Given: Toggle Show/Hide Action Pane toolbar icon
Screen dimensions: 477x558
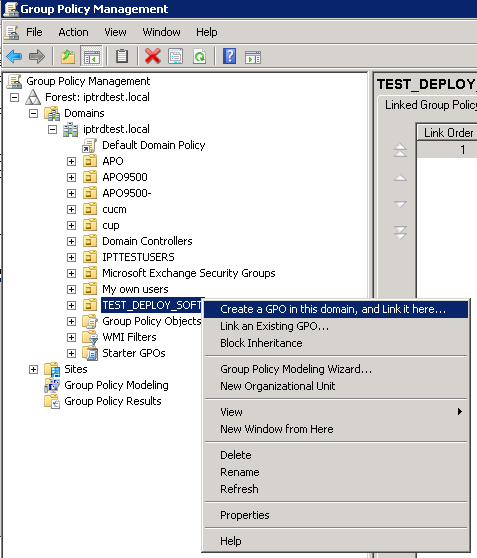Looking at the screenshot, I should [253, 57].
